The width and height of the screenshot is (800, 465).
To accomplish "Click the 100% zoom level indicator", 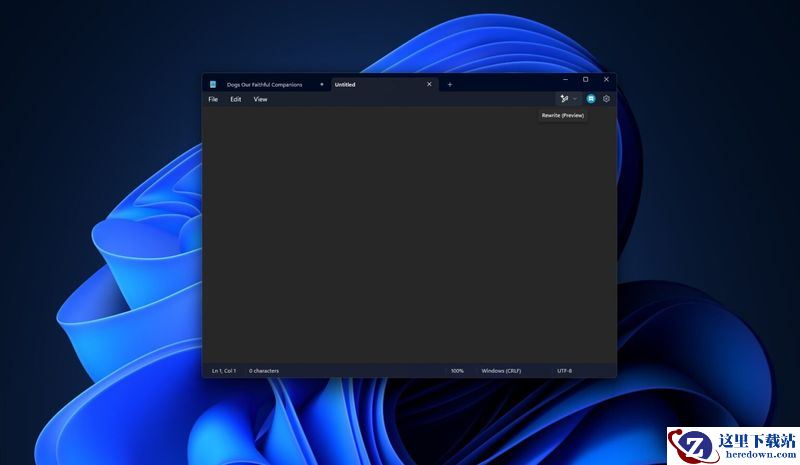I will tap(457, 371).
